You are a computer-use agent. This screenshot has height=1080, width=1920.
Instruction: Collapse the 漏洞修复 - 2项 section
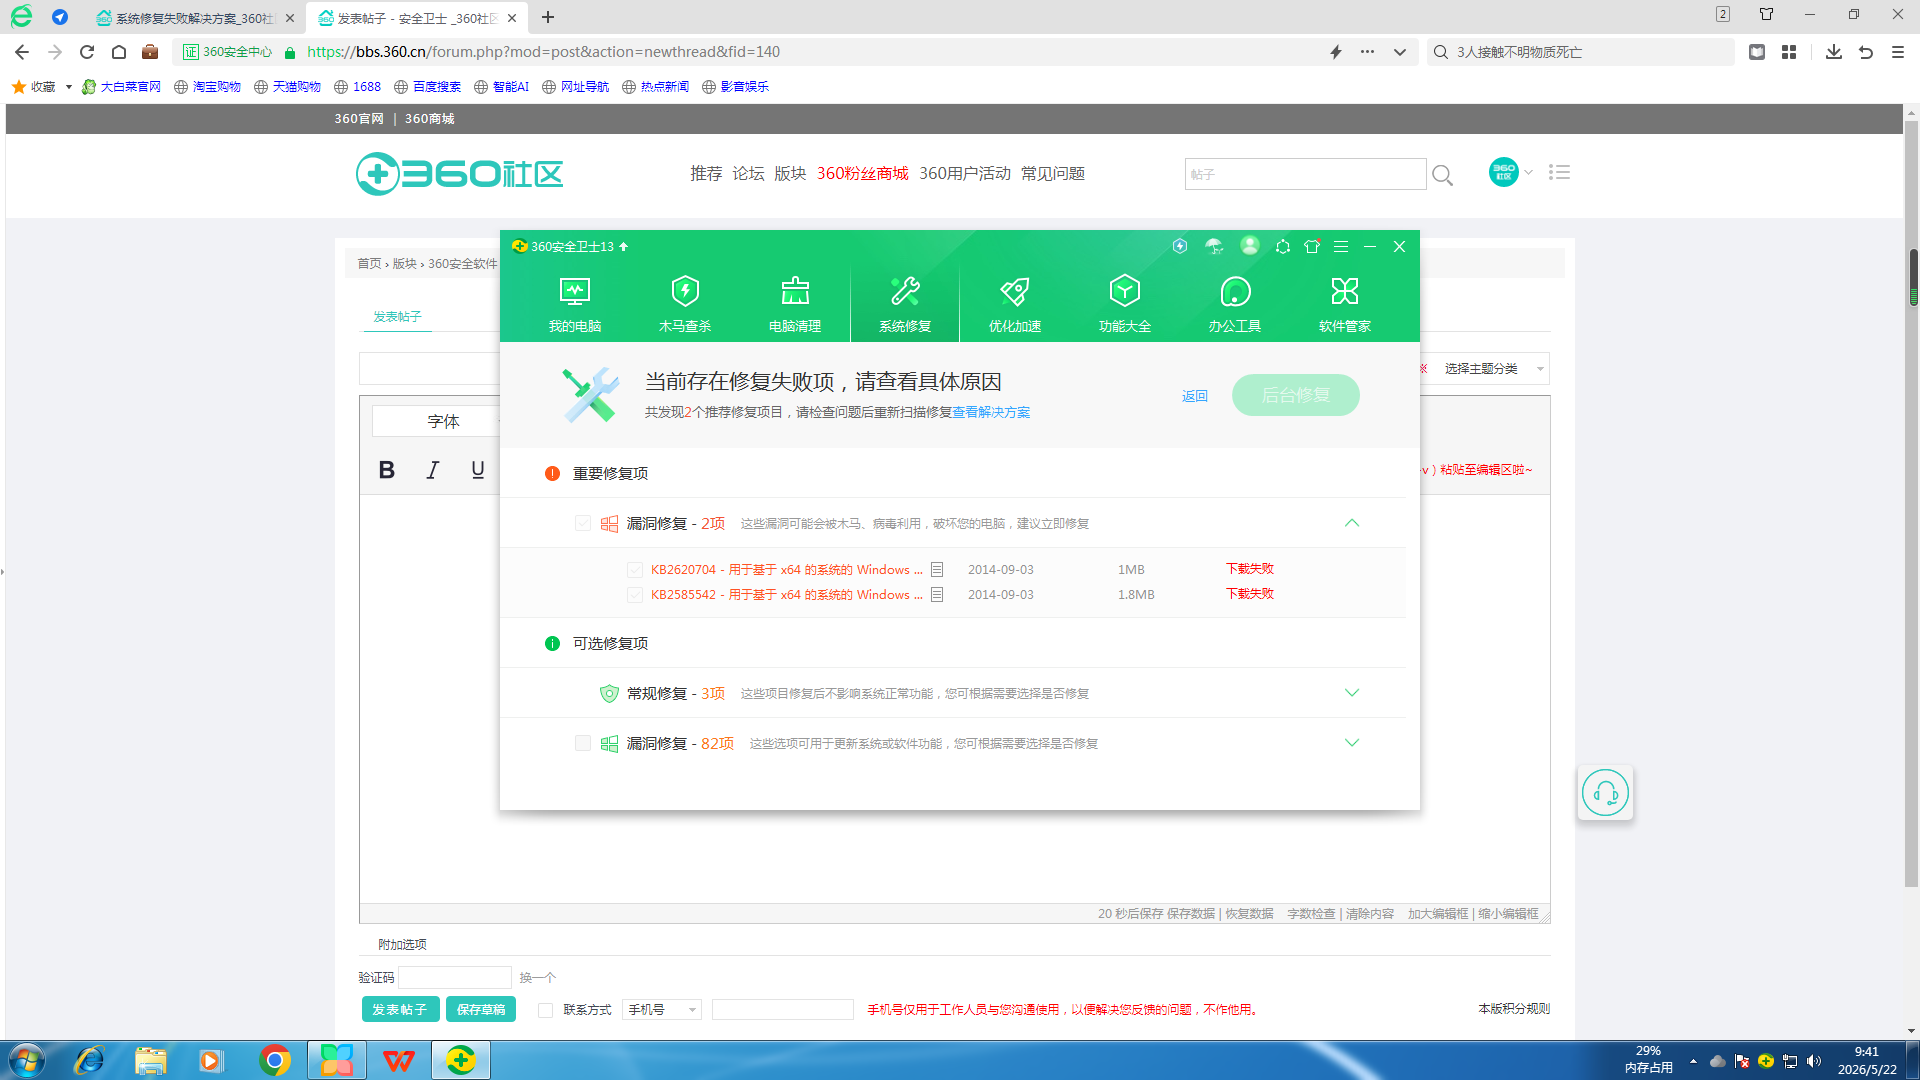pyautogui.click(x=1352, y=523)
